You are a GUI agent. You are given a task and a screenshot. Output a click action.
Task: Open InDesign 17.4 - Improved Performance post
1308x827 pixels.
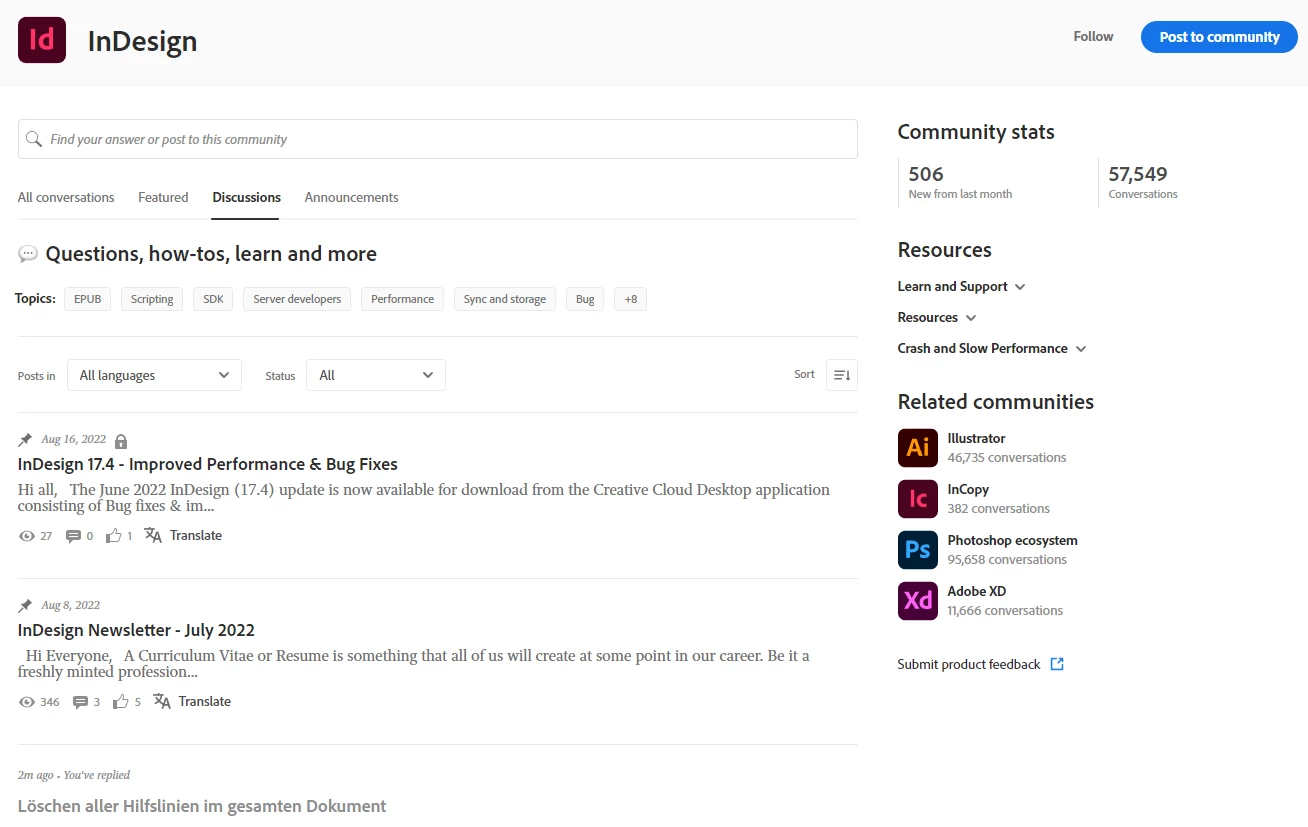[208, 464]
